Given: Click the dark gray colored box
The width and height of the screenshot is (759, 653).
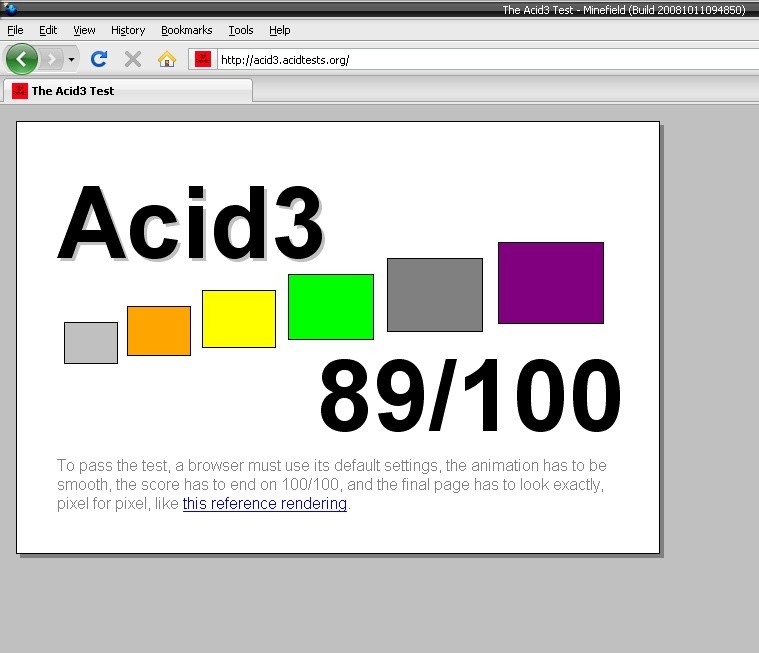Looking at the screenshot, I should tap(435, 295).
